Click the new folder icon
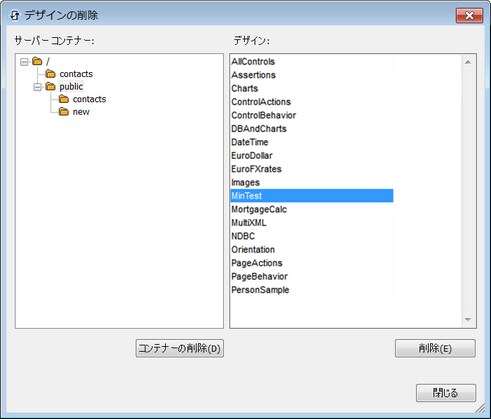 (64, 112)
